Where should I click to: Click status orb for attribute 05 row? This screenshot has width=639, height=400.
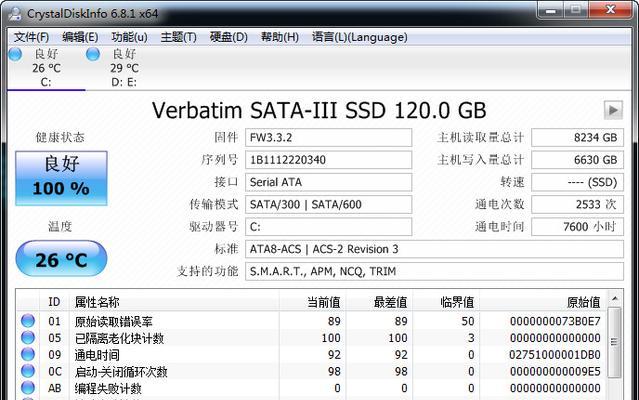[28, 337]
